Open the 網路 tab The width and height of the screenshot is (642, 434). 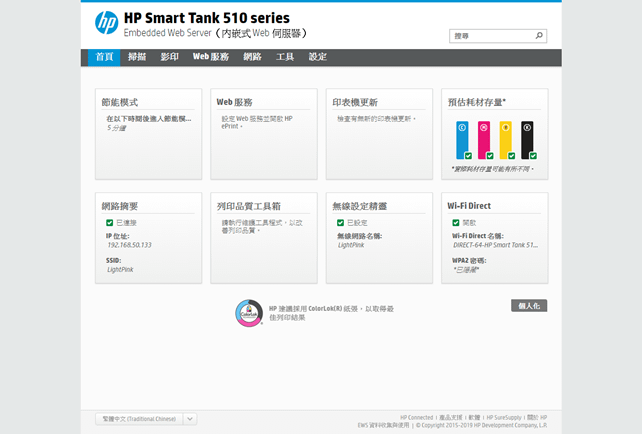point(252,57)
